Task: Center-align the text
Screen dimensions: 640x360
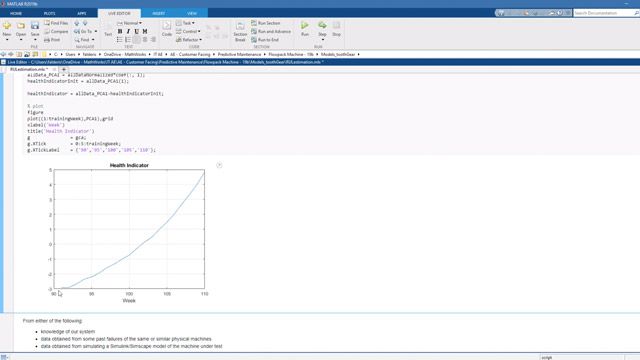Action: click(145, 40)
